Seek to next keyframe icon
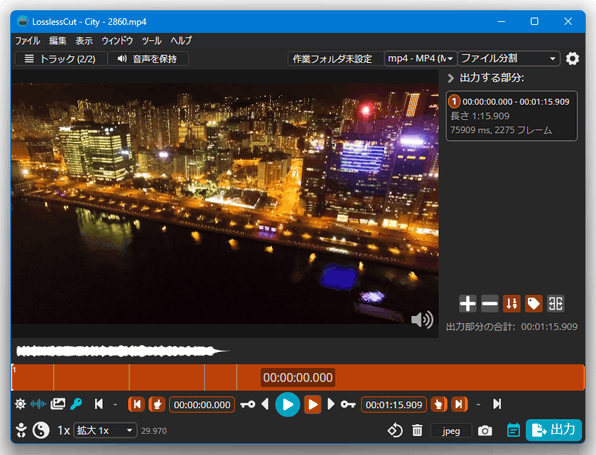 coord(348,404)
